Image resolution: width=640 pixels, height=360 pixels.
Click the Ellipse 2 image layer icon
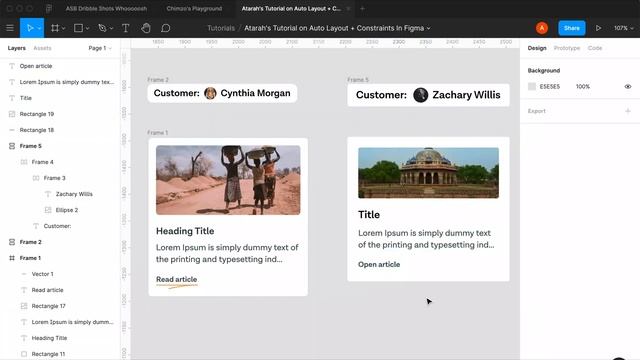(x=48, y=210)
